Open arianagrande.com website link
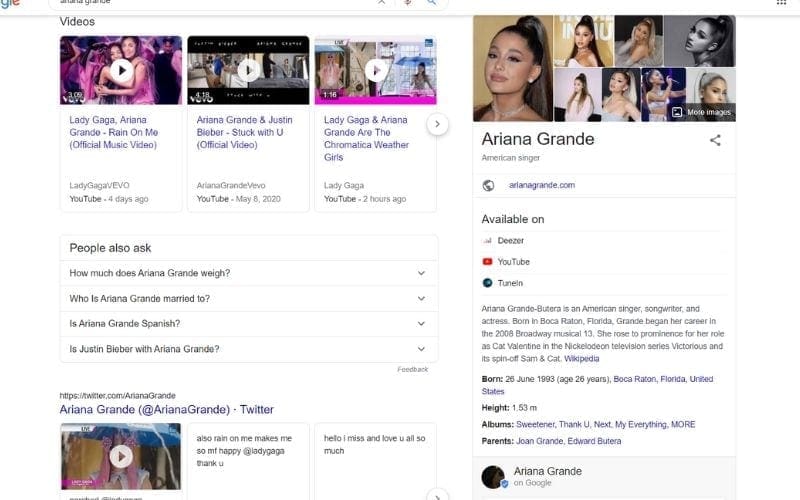800x500 pixels. click(x=541, y=185)
